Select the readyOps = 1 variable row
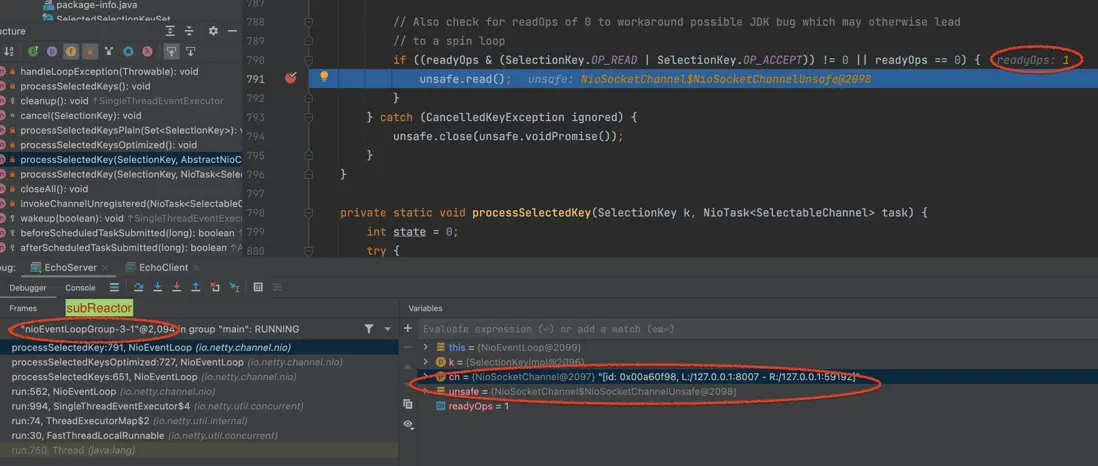This screenshot has height=466, width=1098. click(756, 406)
